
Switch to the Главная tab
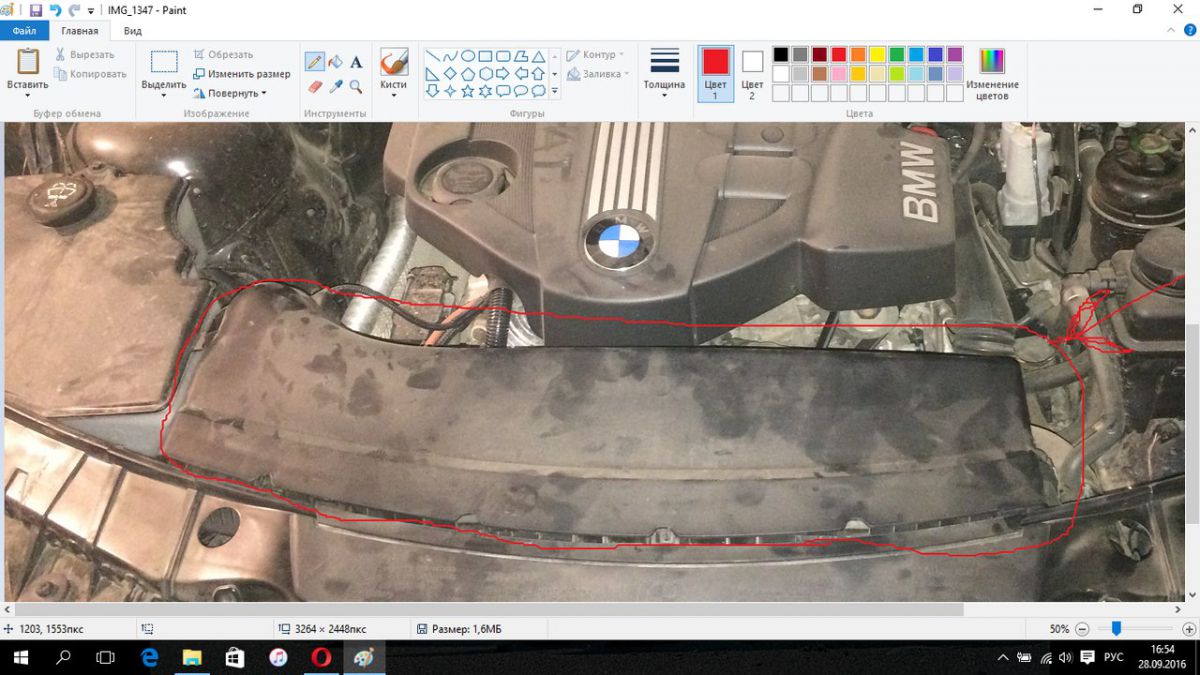(80, 31)
